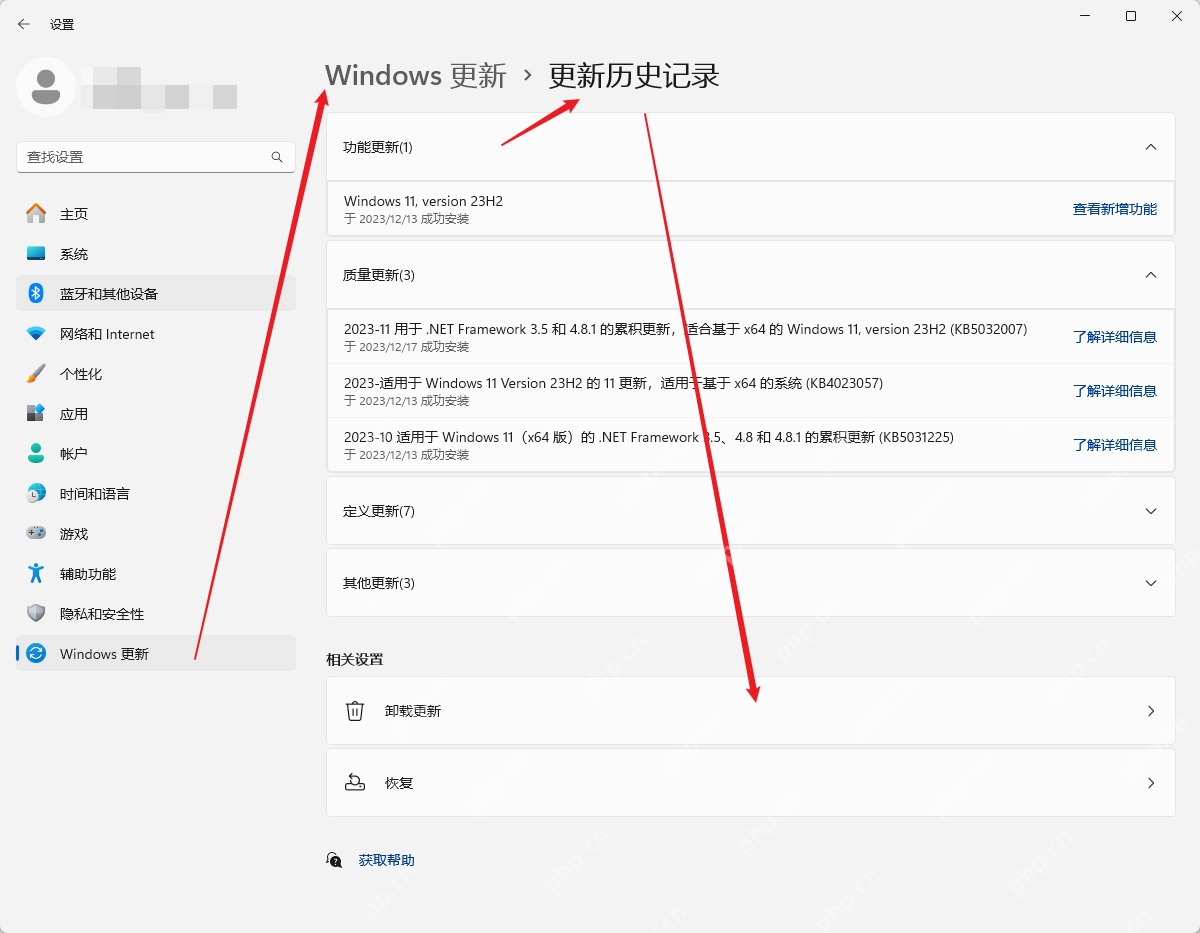Screen dimensions: 1200x933
Task: Click the 恢复 row label
Action: pos(399,783)
